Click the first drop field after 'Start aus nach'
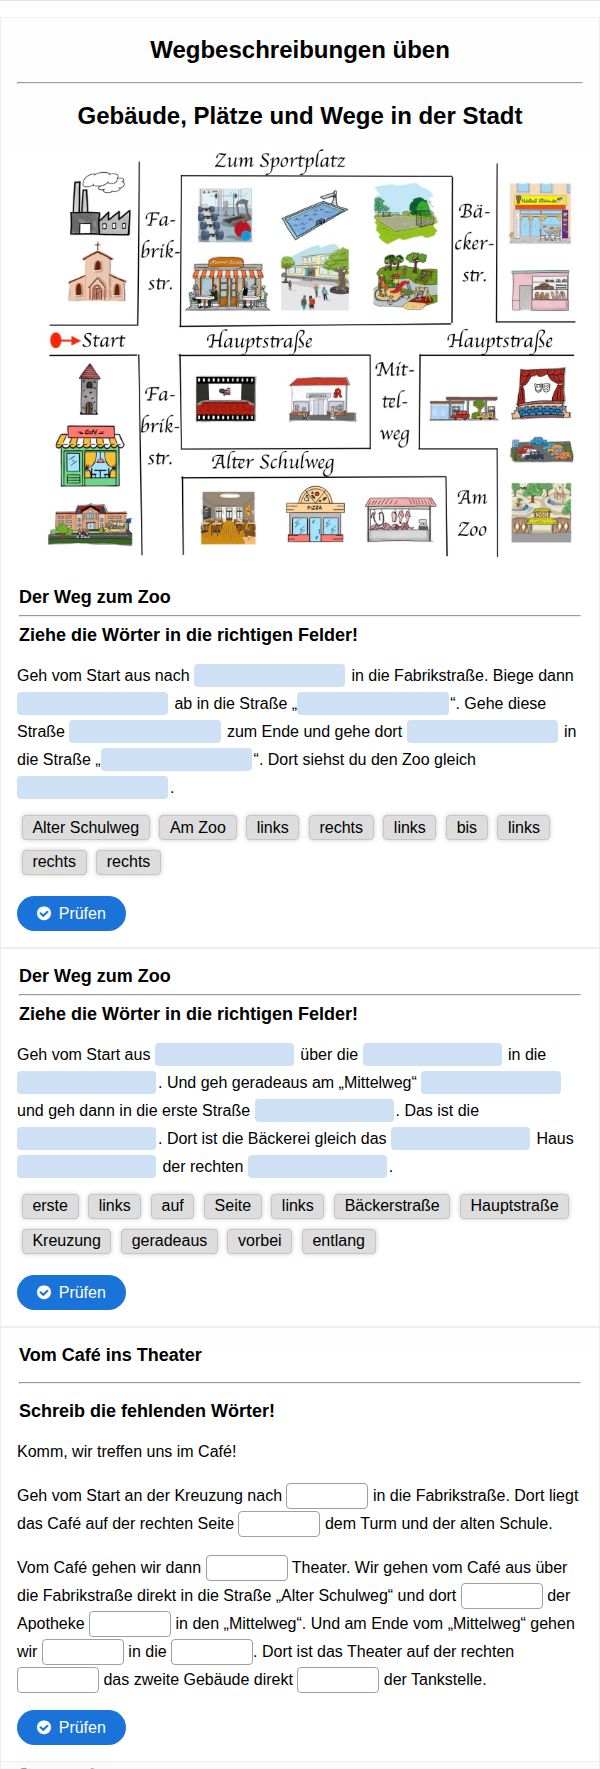 [269, 676]
